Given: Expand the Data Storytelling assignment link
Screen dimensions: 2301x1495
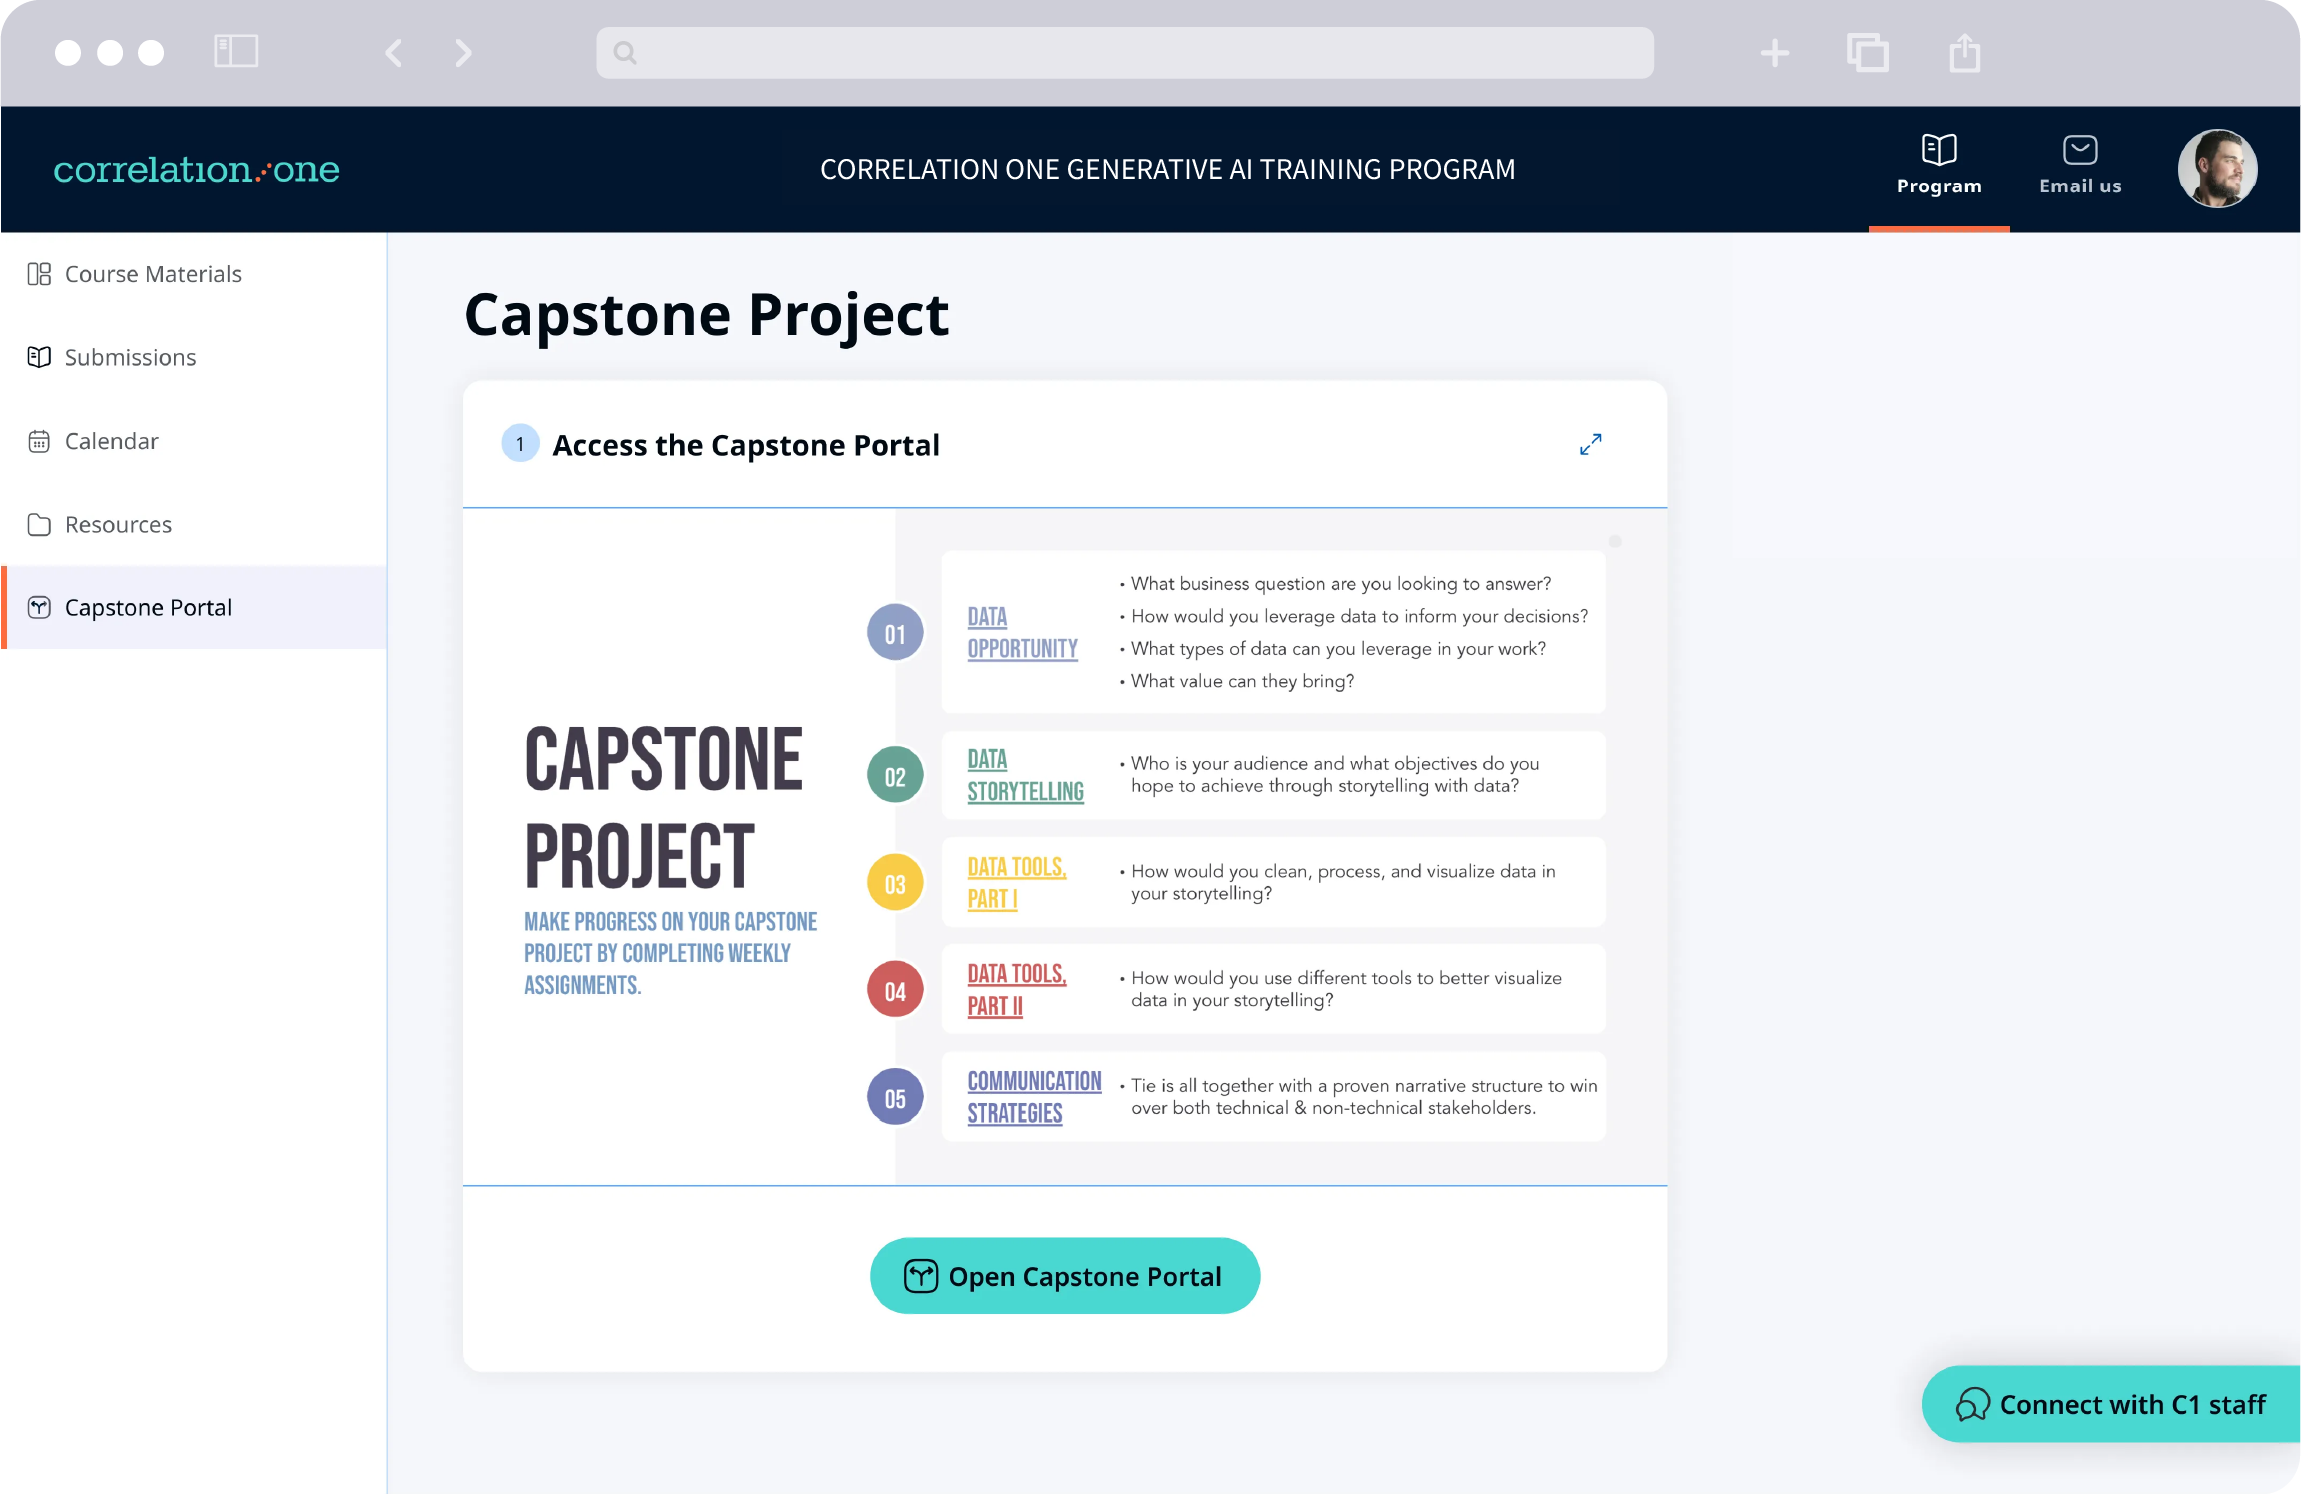Looking at the screenshot, I should coord(1023,775).
